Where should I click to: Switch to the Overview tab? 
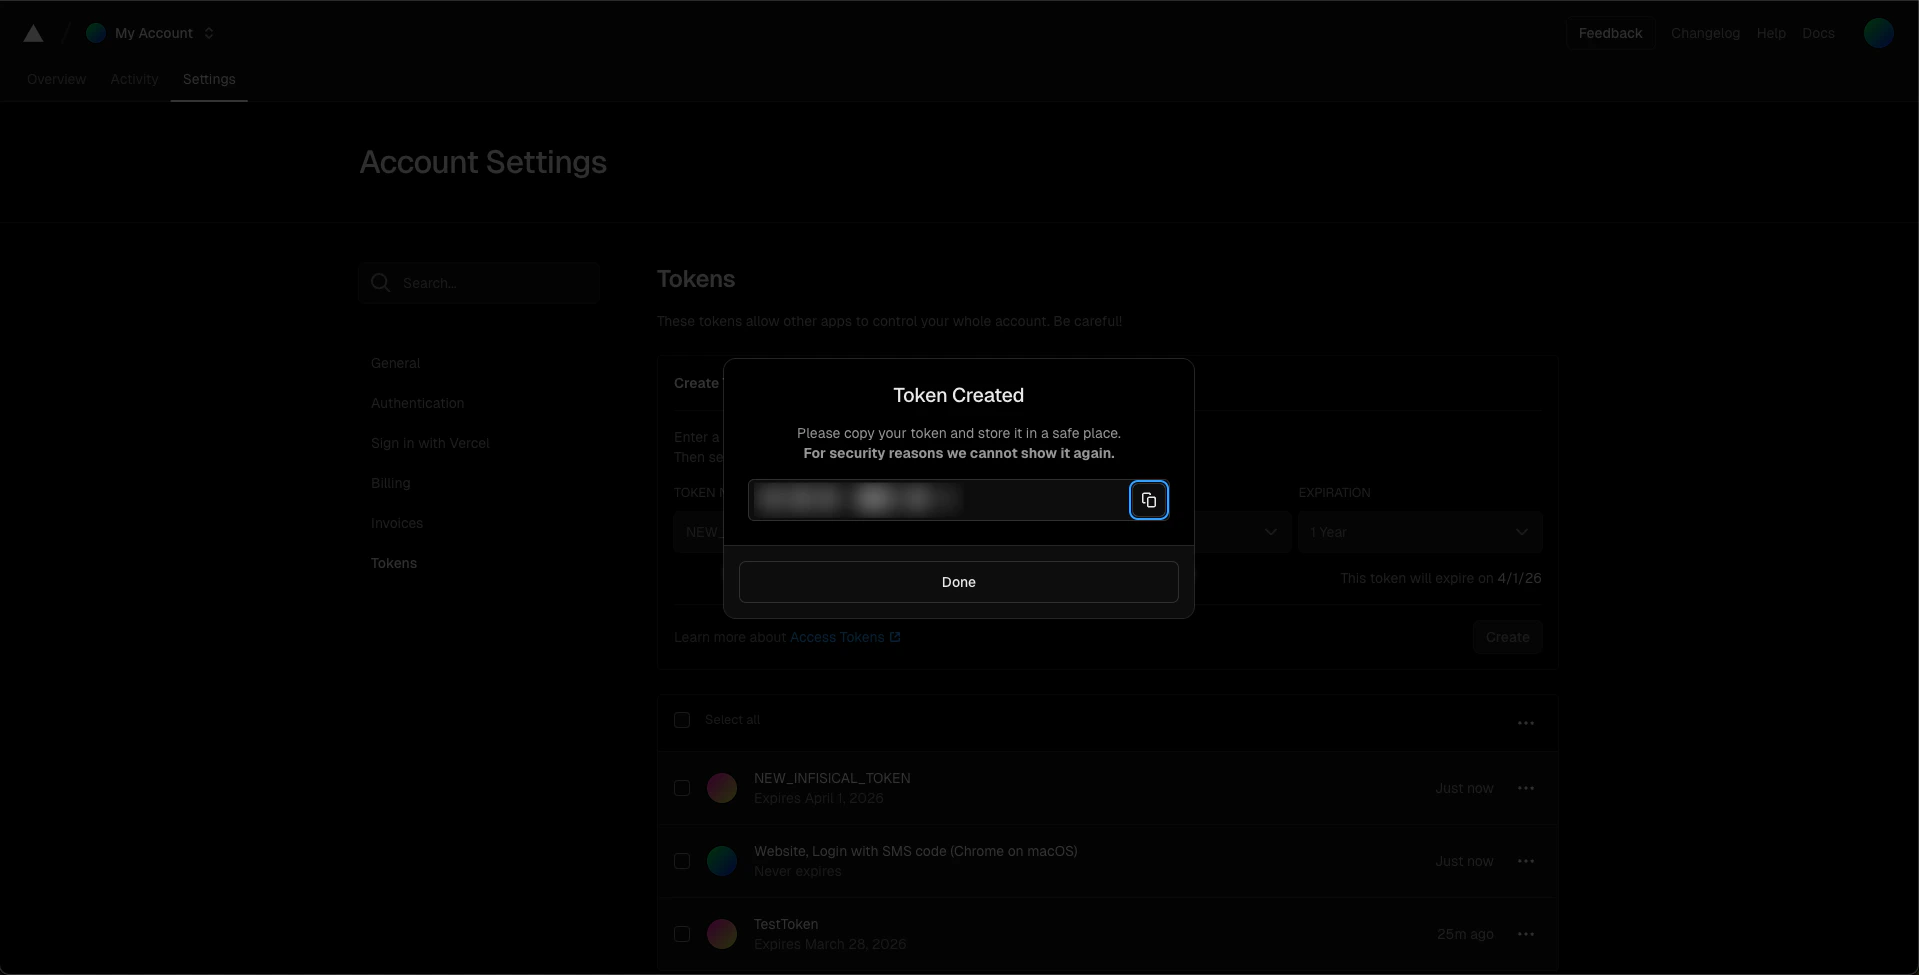click(x=56, y=79)
